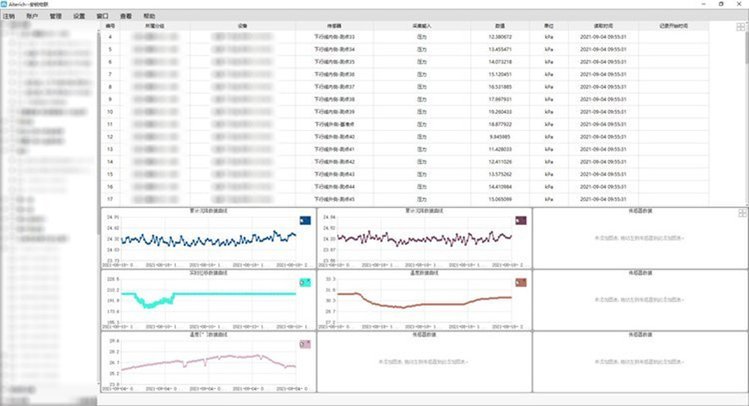Viewport: 749px width, 406px height.
Task: Click the 传感器 column header
Action: click(341, 26)
